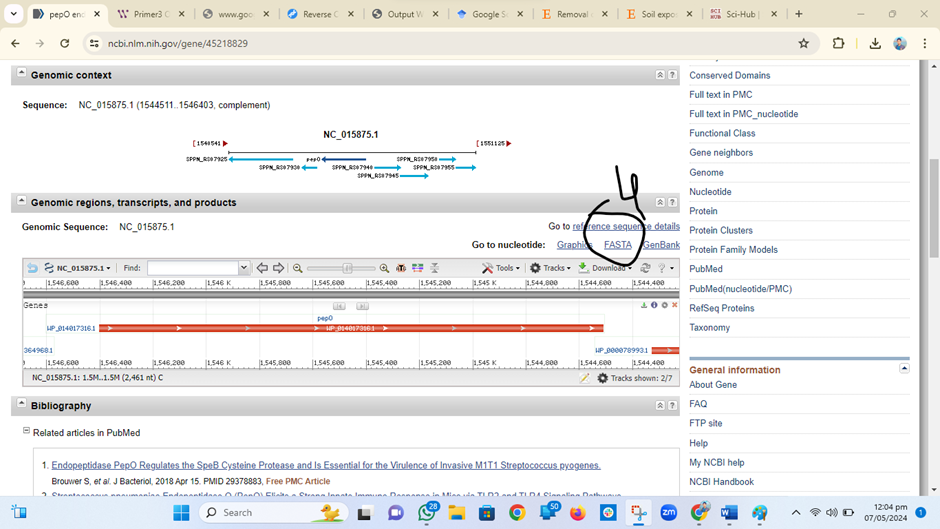Screen dimensions: 940x529
Task: Switch to the Primer3 browser tab
Action: [150, 14]
